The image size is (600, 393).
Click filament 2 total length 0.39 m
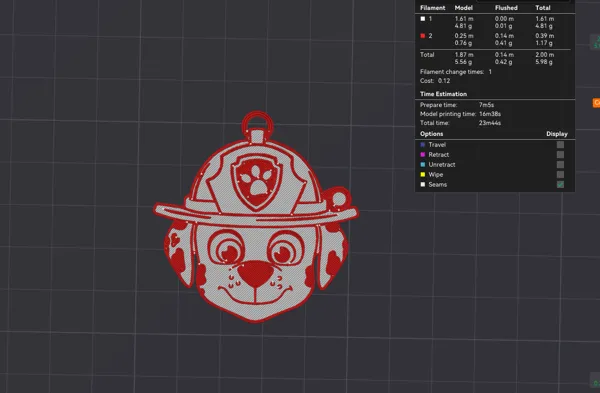[545, 36]
